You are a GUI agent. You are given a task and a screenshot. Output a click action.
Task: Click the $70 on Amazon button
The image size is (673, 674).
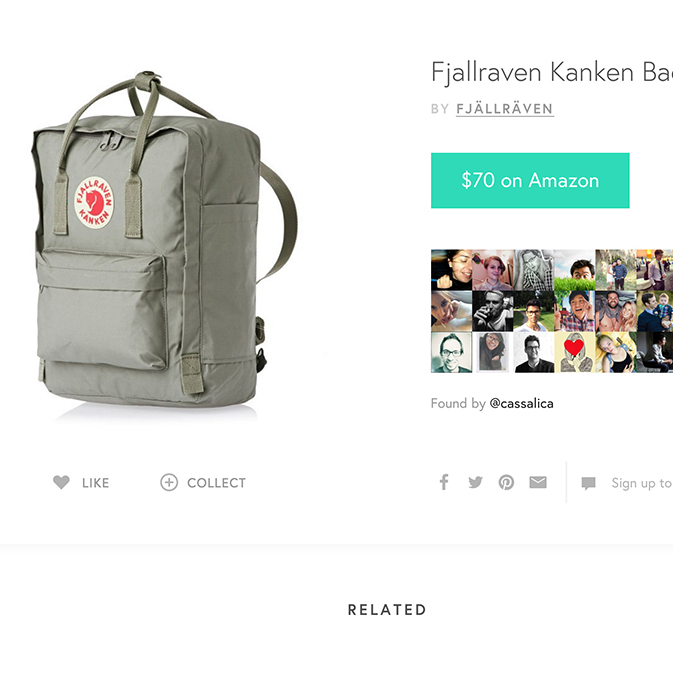click(x=530, y=181)
